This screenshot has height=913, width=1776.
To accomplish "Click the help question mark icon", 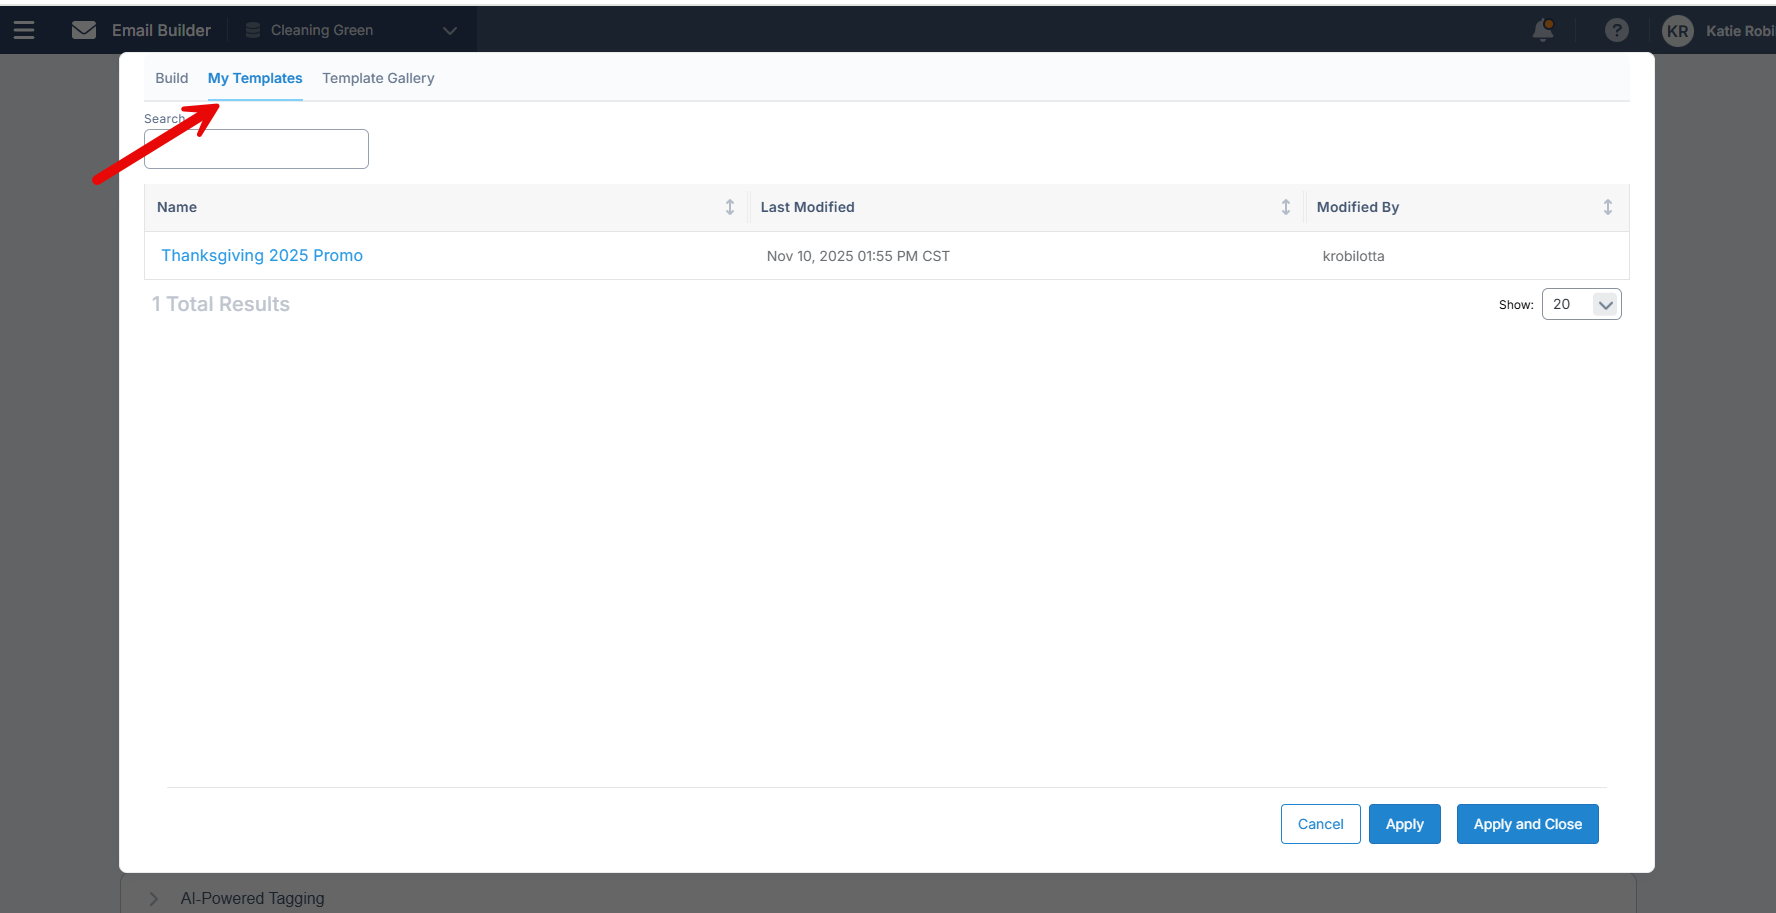I will click(1616, 30).
